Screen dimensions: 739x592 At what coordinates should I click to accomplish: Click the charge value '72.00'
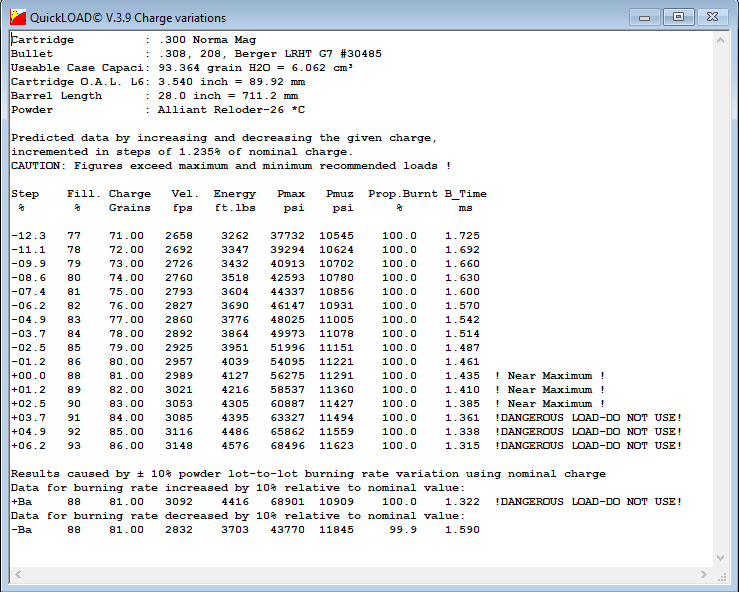(126, 250)
